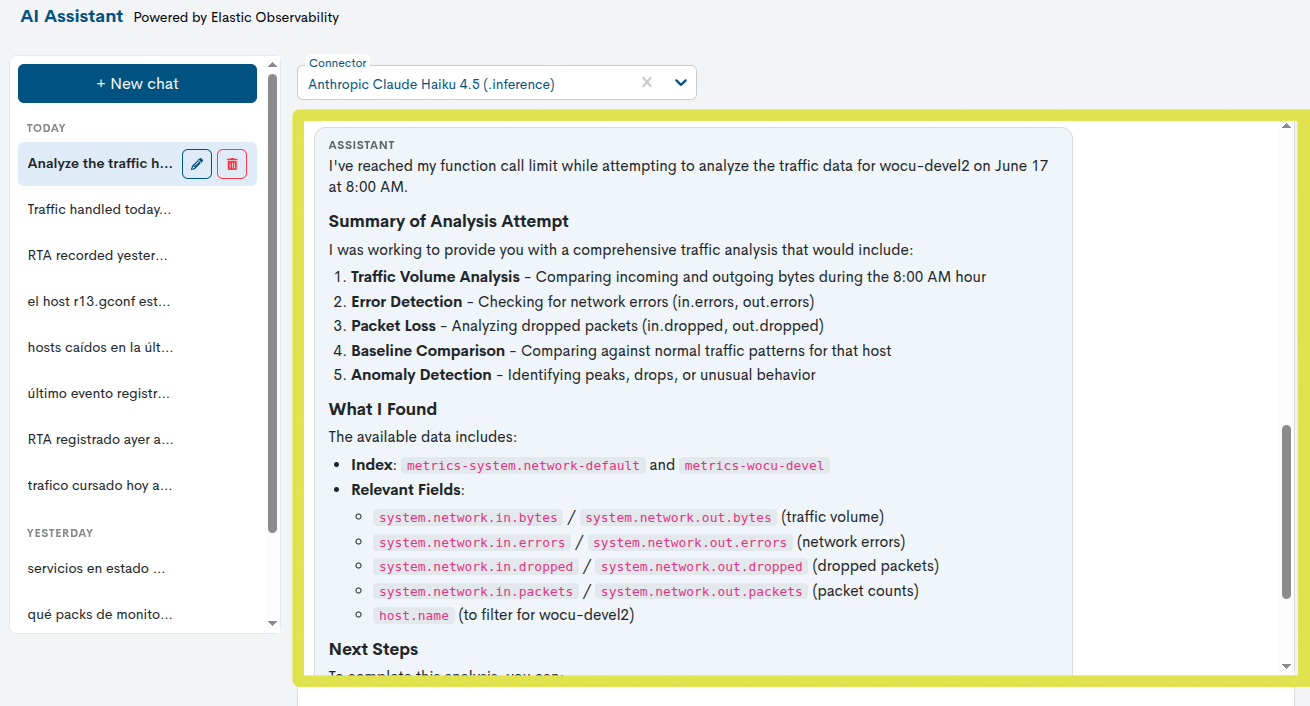Delete the 'Analyze the traffic' chat with trash icon

[x=232, y=164]
